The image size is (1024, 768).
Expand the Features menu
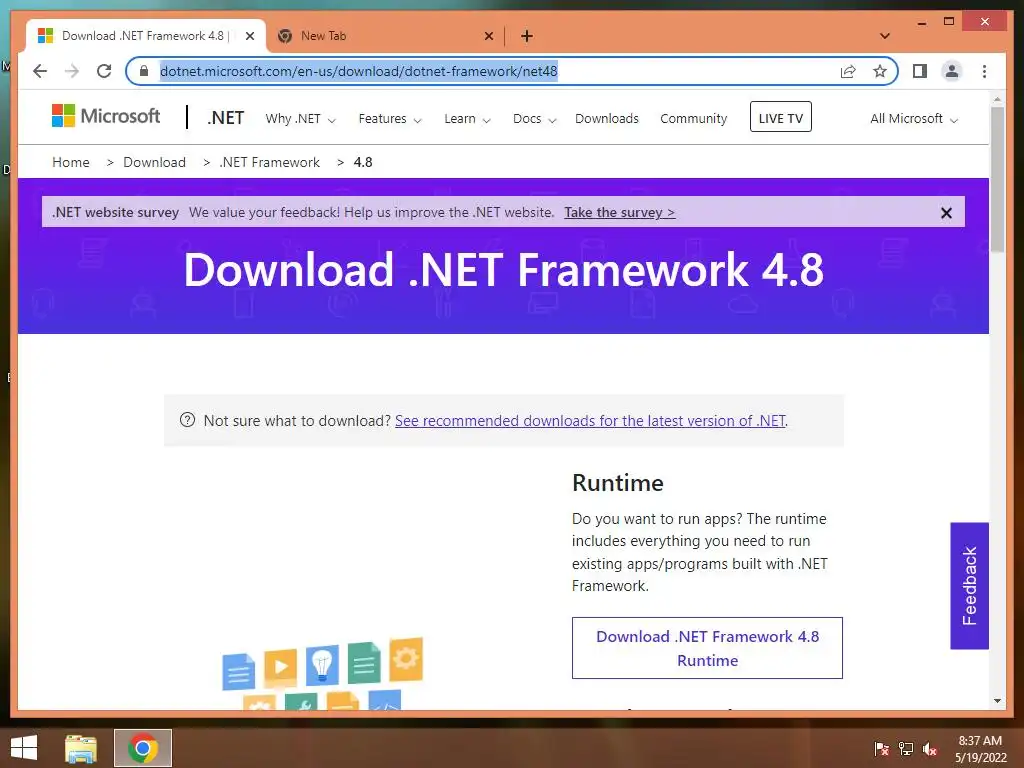pos(389,119)
